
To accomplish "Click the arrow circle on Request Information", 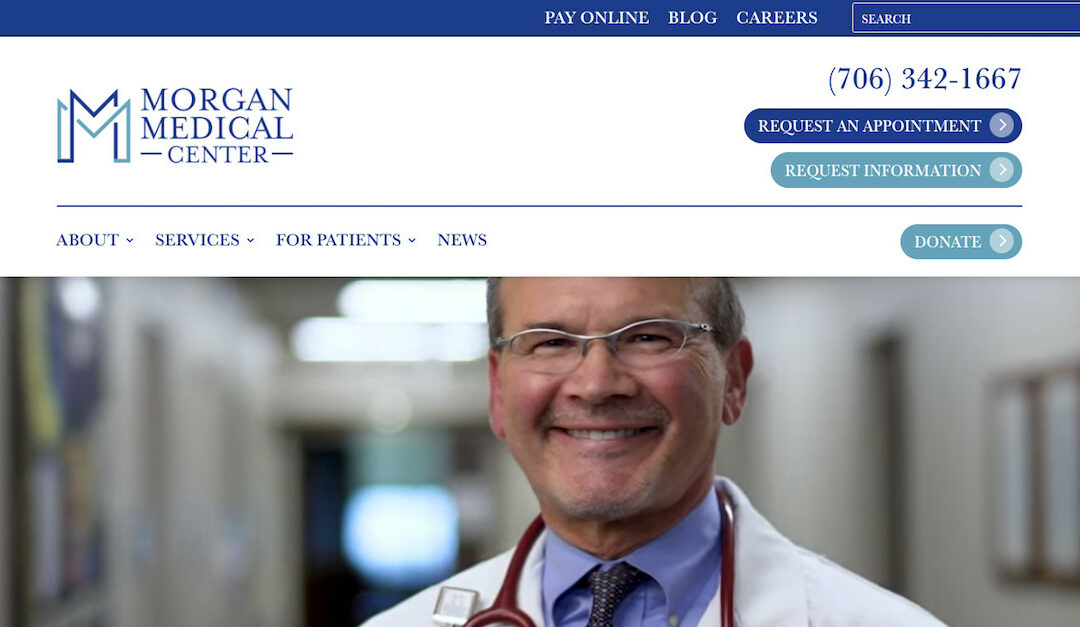I will 1002,169.
